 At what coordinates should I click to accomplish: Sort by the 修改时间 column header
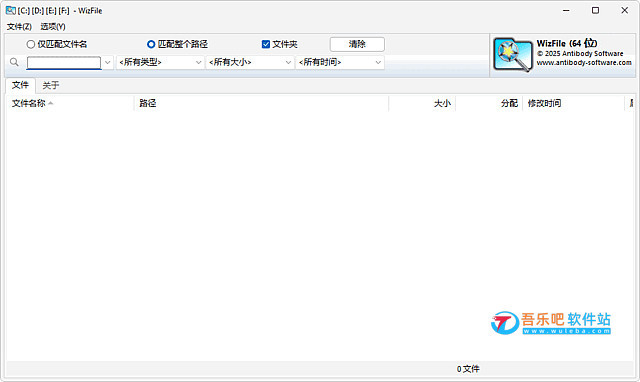click(x=573, y=103)
